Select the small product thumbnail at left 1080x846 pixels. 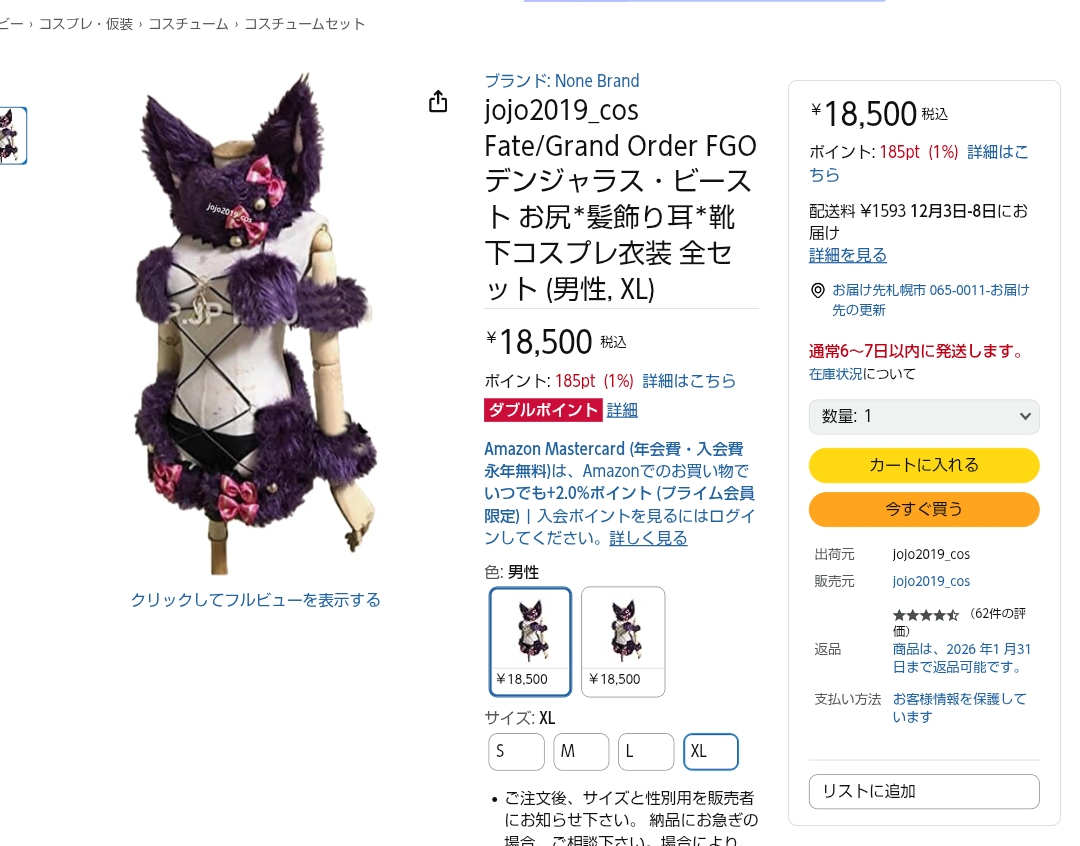tap(12, 136)
